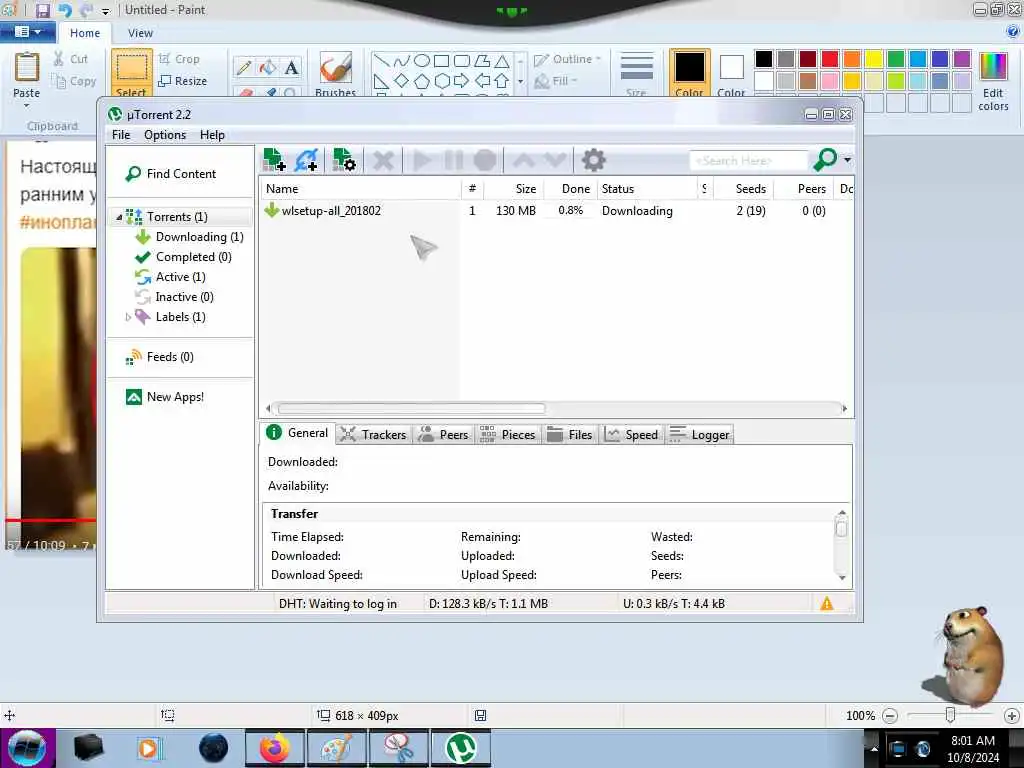
Task: Click Paint Edit colors button
Action: pos(993,82)
